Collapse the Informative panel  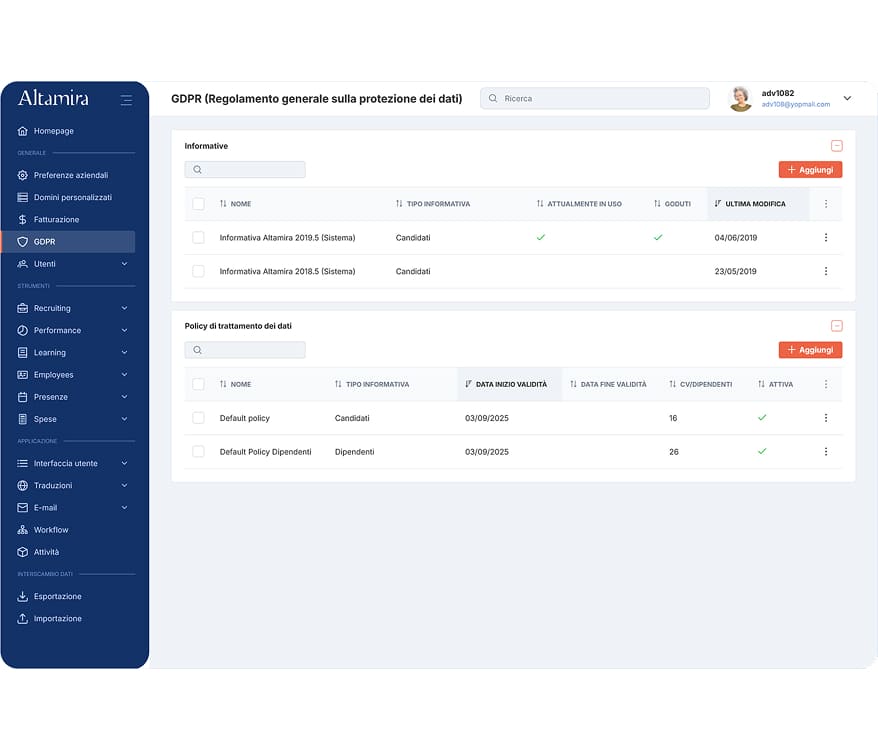[836, 146]
